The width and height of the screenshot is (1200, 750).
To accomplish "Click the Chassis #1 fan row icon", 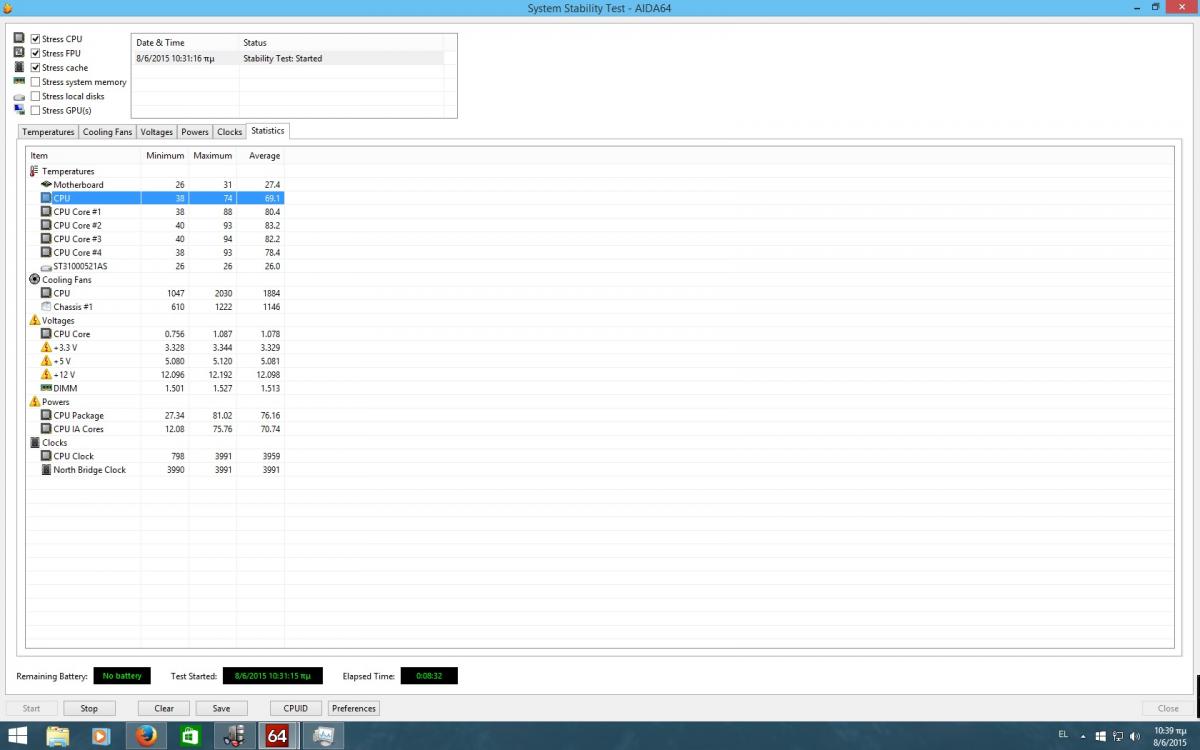I will pos(46,307).
